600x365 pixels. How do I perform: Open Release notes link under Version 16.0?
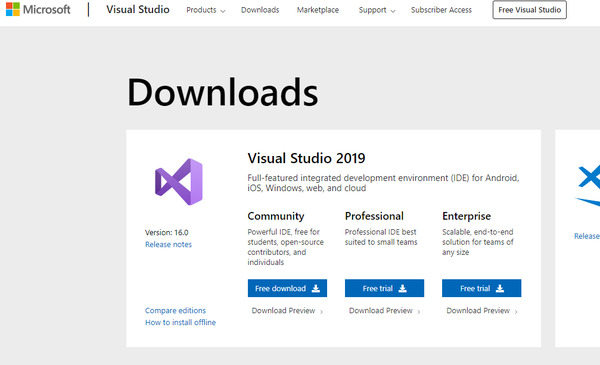[x=168, y=244]
